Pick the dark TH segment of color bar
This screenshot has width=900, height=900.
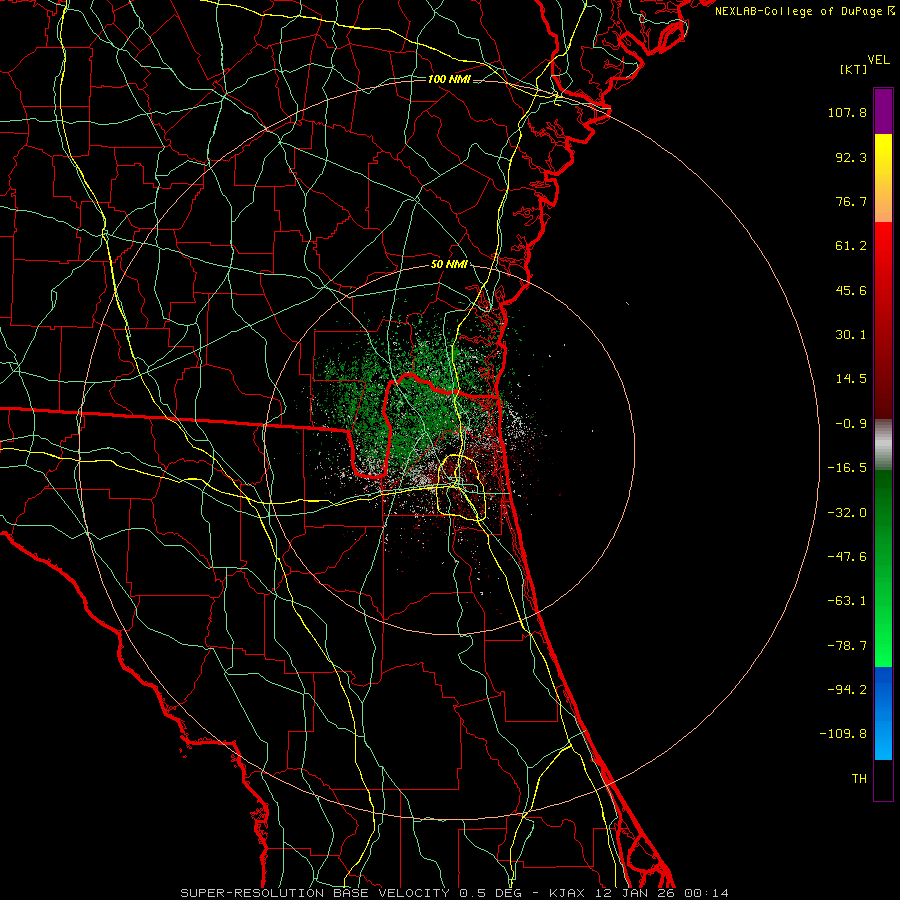[x=883, y=780]
